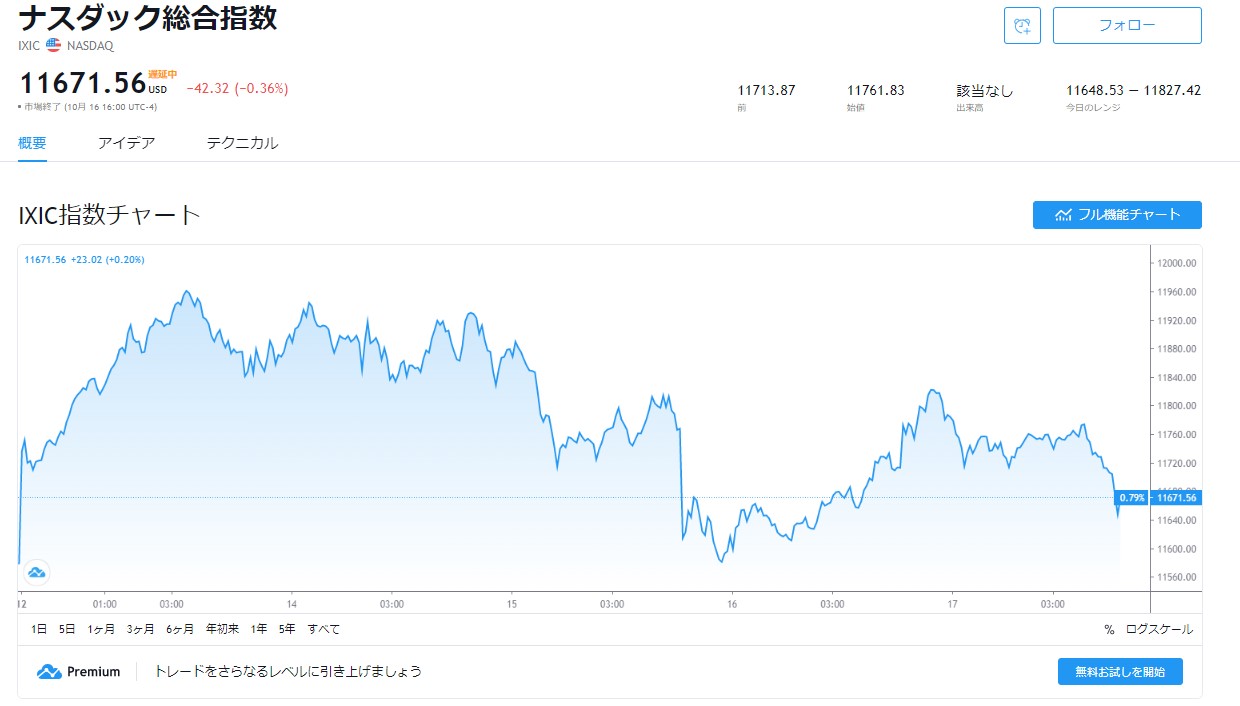
Task: Click the 11761.83 open value
Action: coord(875,90)
